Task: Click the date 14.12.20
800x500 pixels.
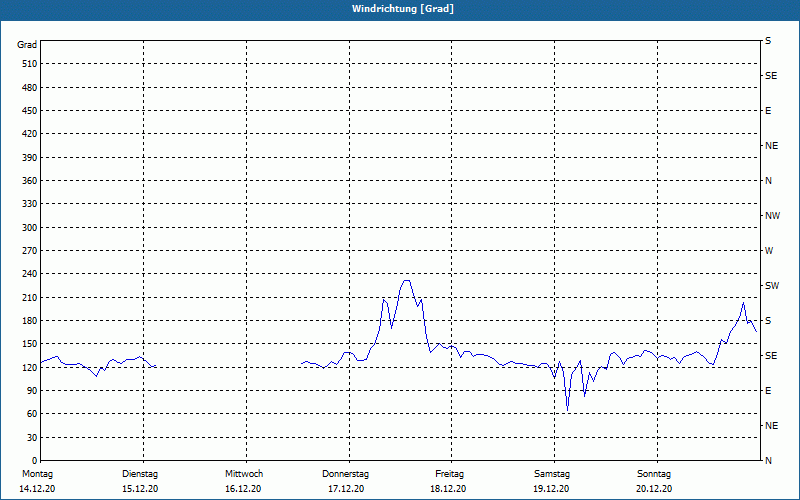Action: (x=37, y=489)
